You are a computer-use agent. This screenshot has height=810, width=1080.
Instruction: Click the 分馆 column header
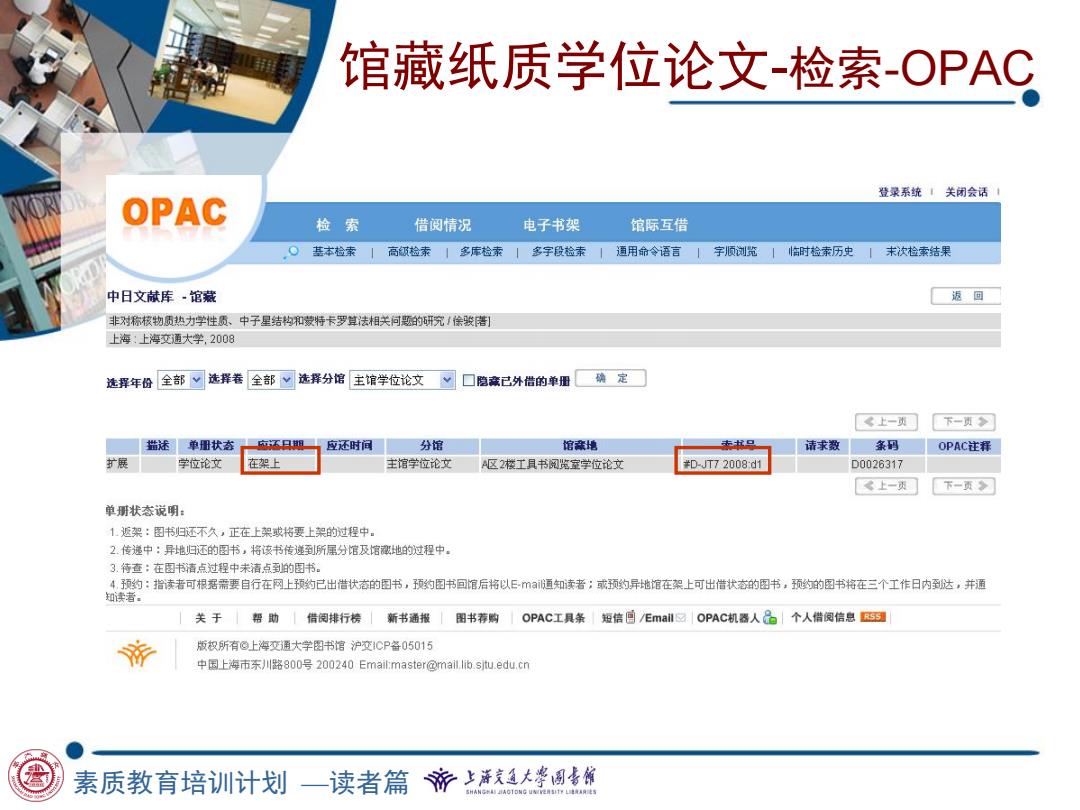[432, 446]
